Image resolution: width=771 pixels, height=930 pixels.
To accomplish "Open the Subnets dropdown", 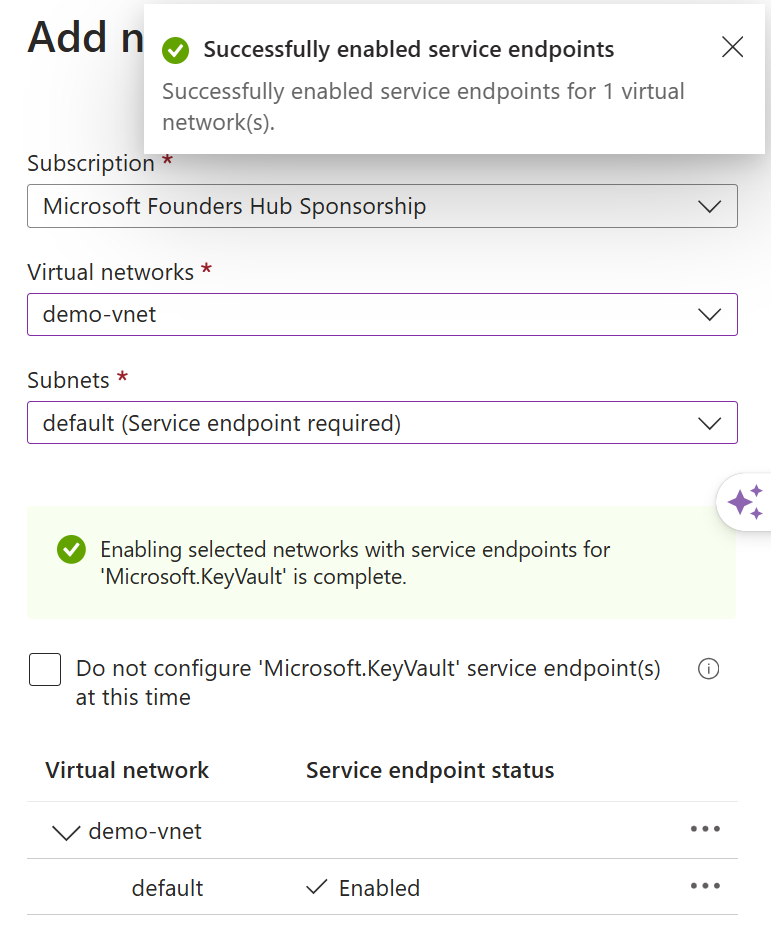I will coord(383,423).
